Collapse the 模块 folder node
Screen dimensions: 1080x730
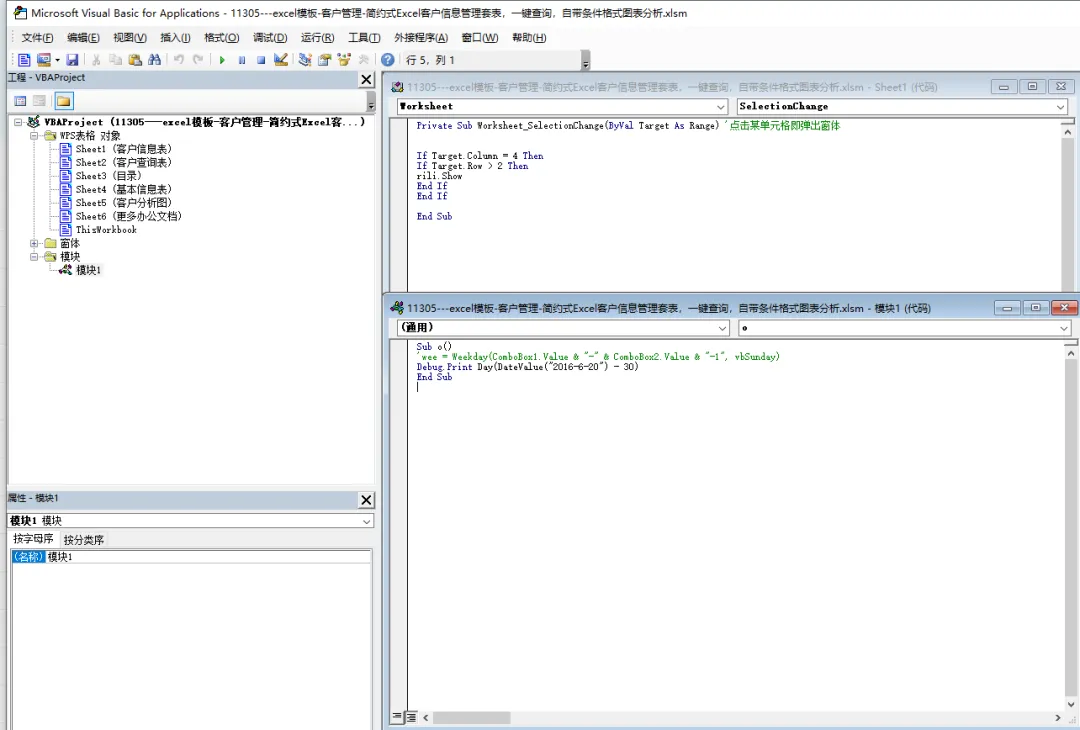33,256
